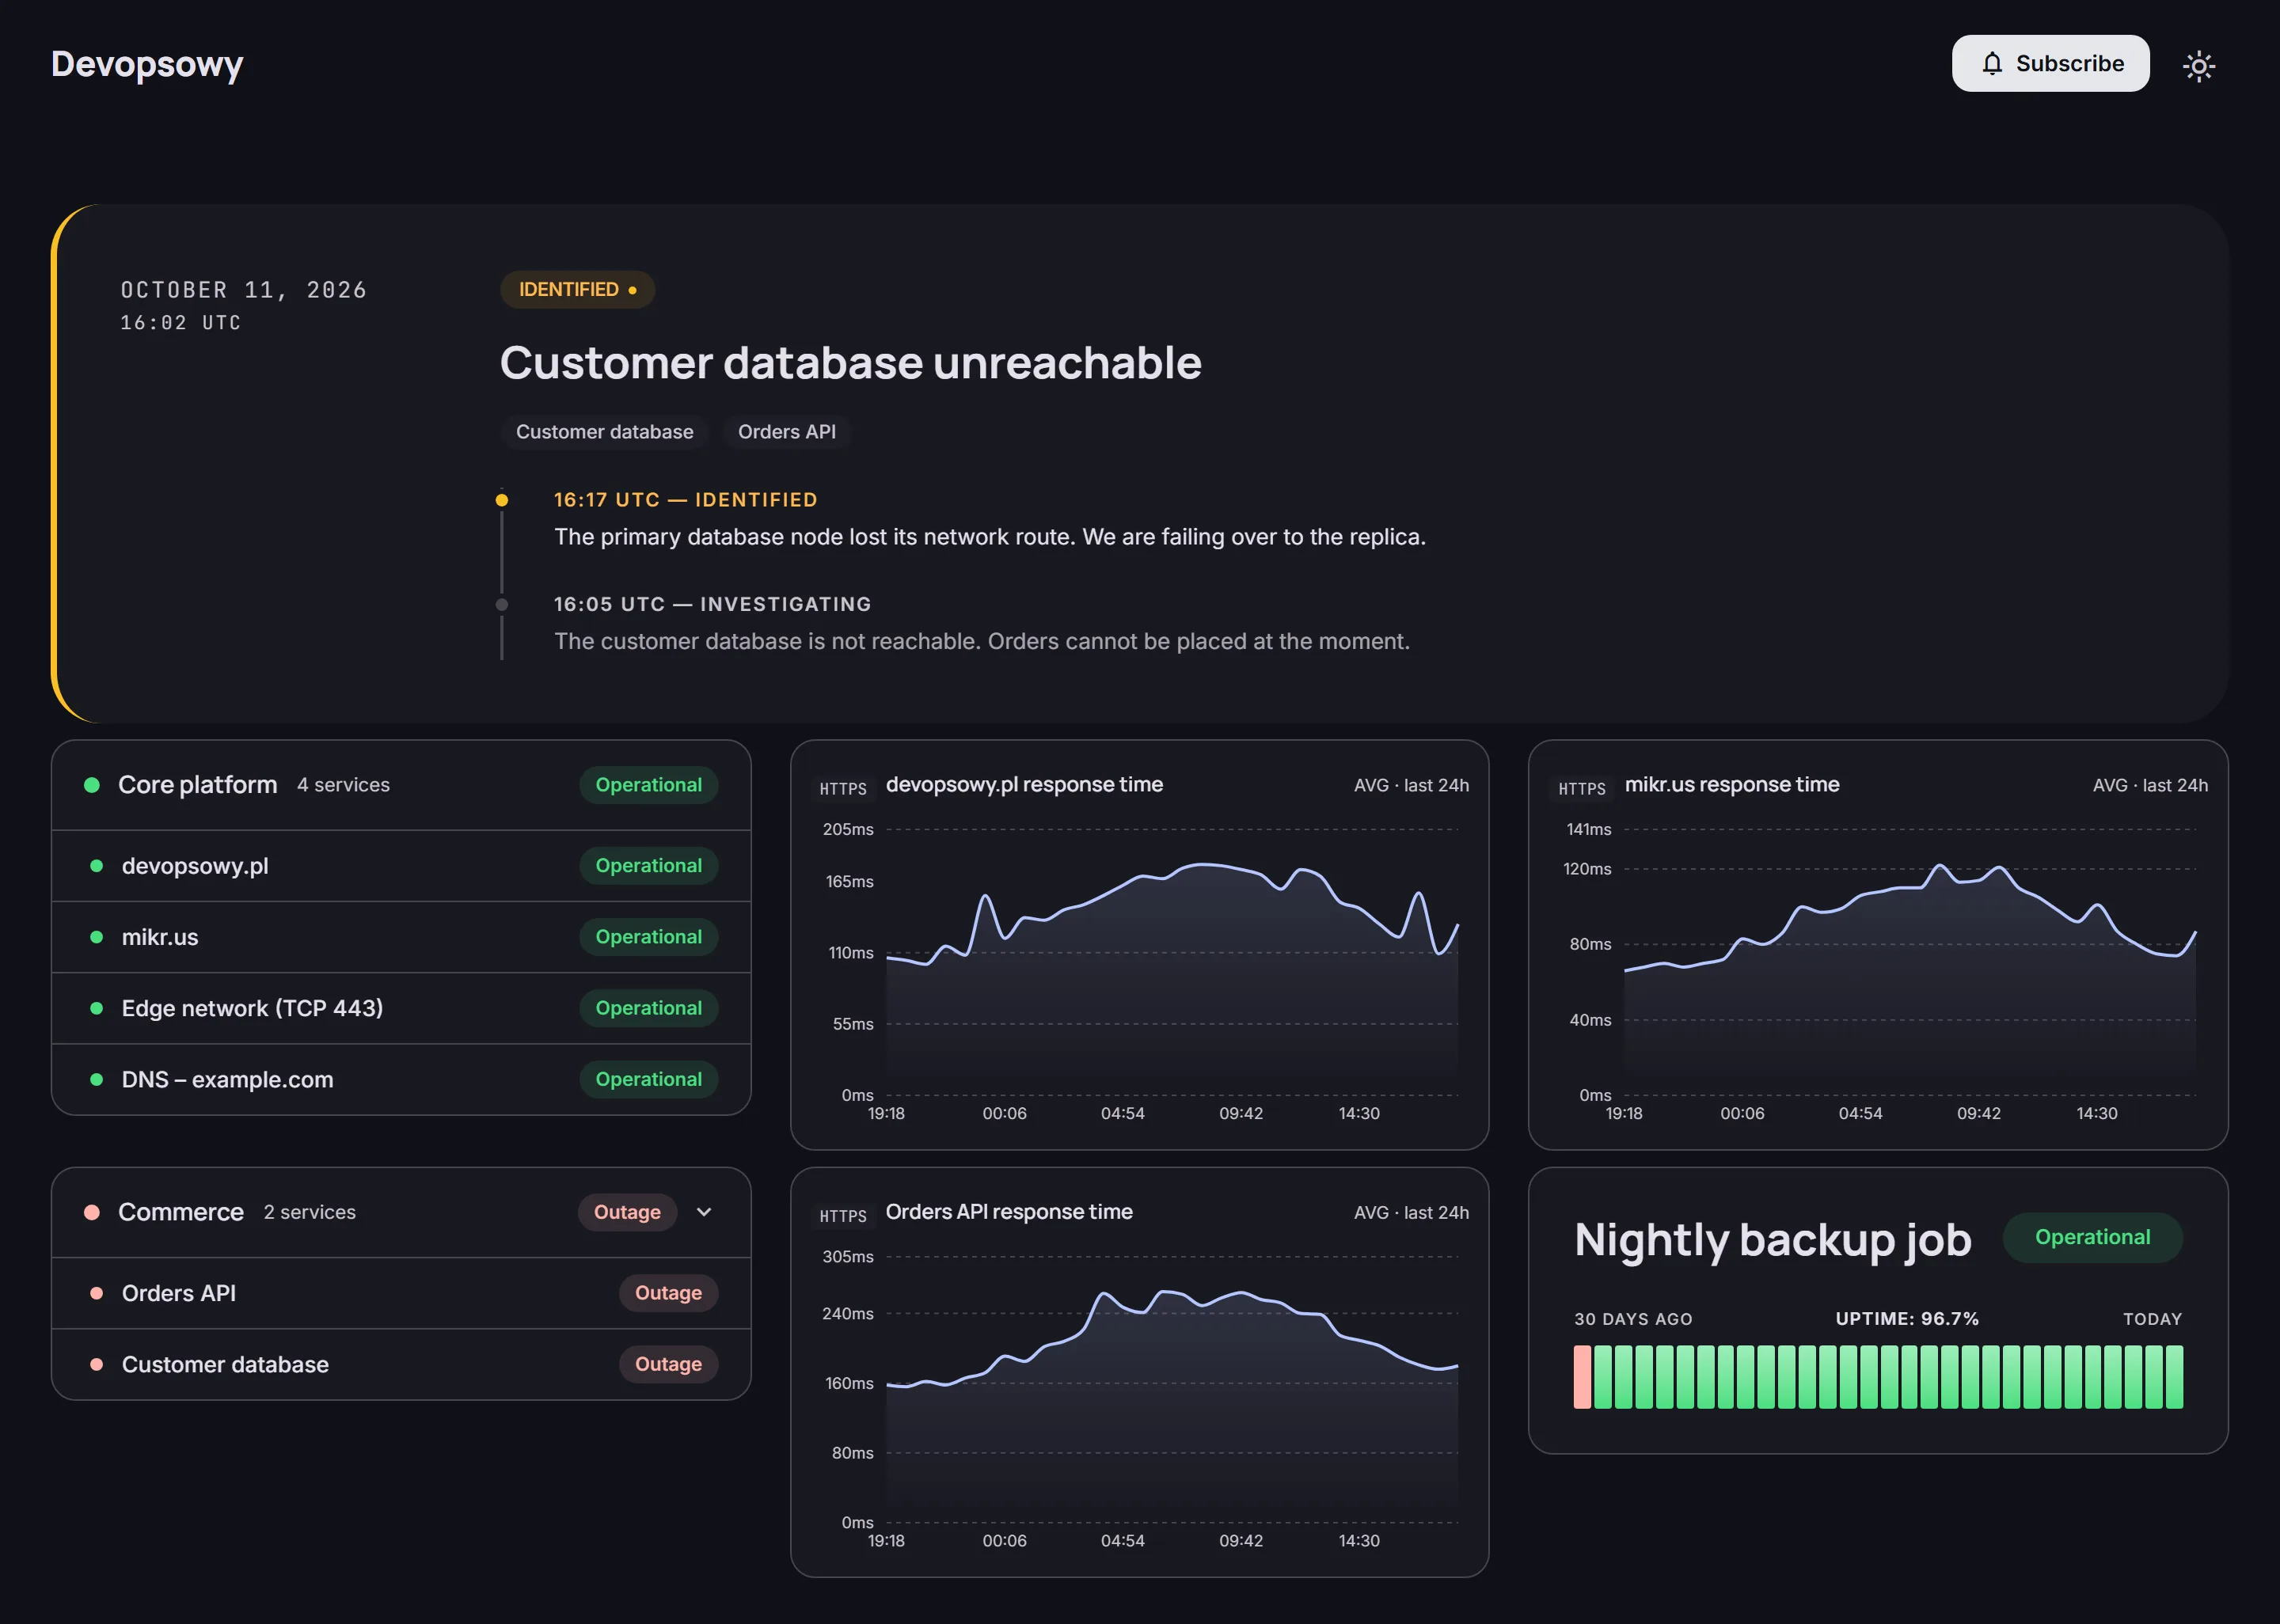The height and width of the screenshot is (1624, 2280).
Task: Click the green status dot beside Core platform
Action: tap(92, 785)
